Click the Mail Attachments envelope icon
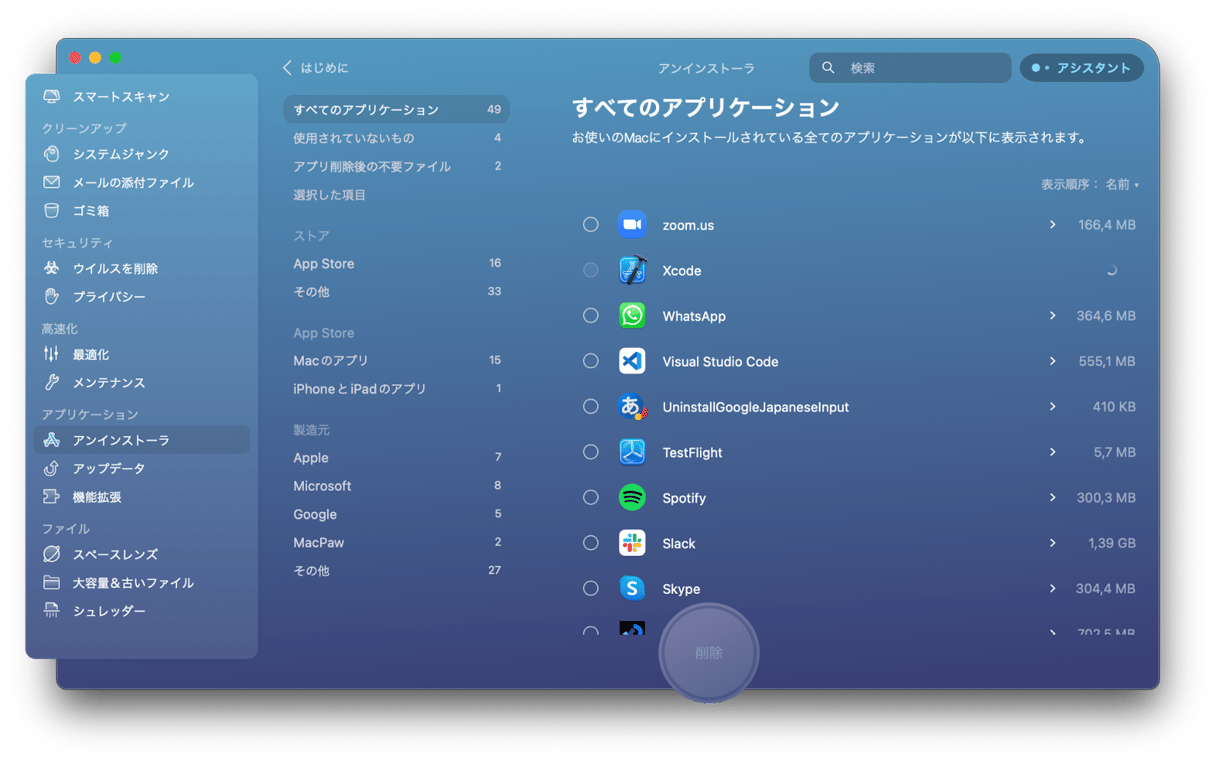 [52, 182]
